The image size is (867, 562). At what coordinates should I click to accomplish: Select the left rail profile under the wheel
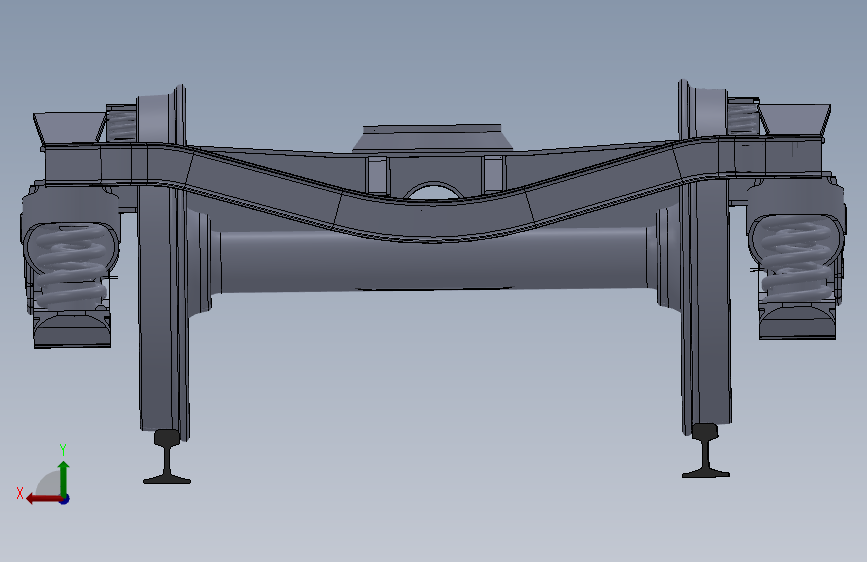167,457
